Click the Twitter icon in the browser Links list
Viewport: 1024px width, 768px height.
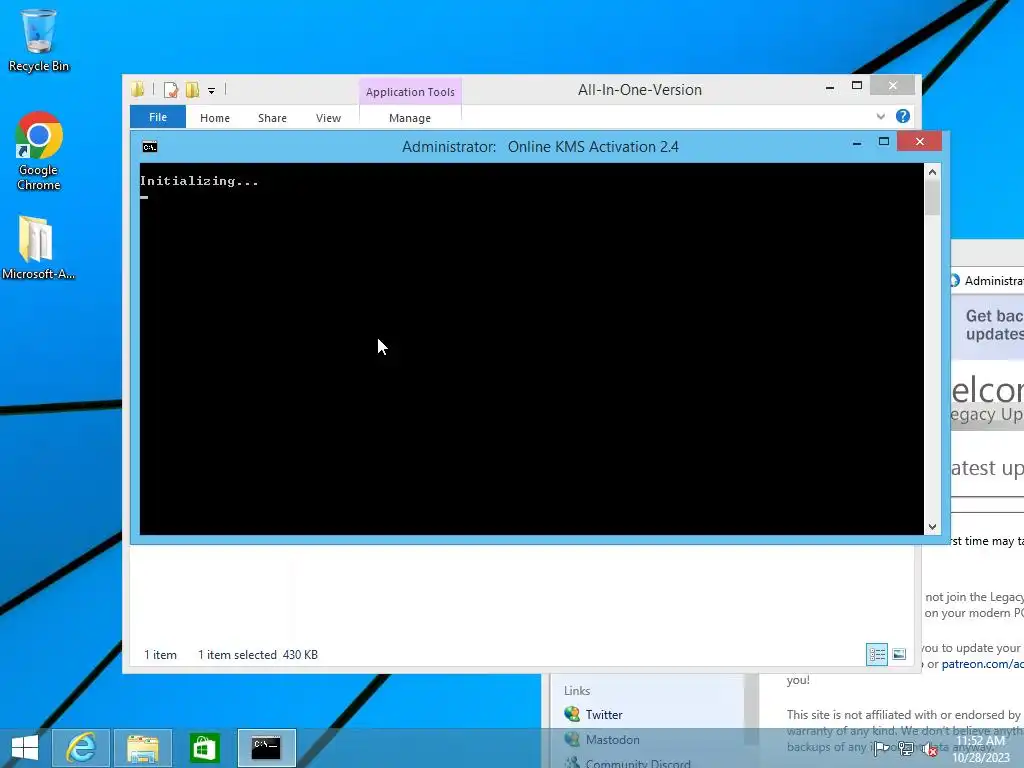572,714
